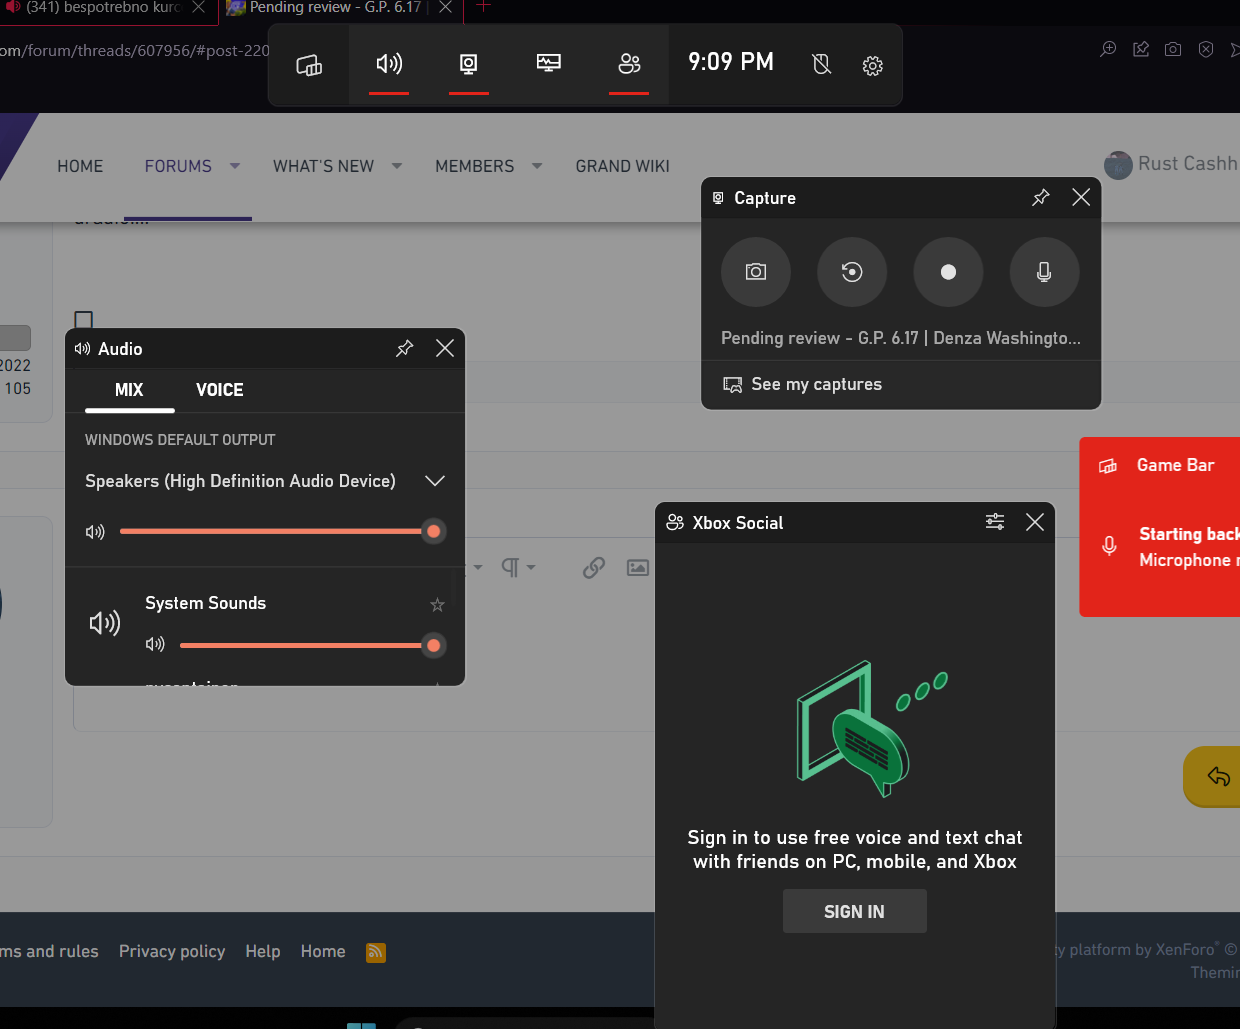Open Xbox Social options icon
Image resolution: width=1240 pixels, height=1029 pixels.
point(995,522)
